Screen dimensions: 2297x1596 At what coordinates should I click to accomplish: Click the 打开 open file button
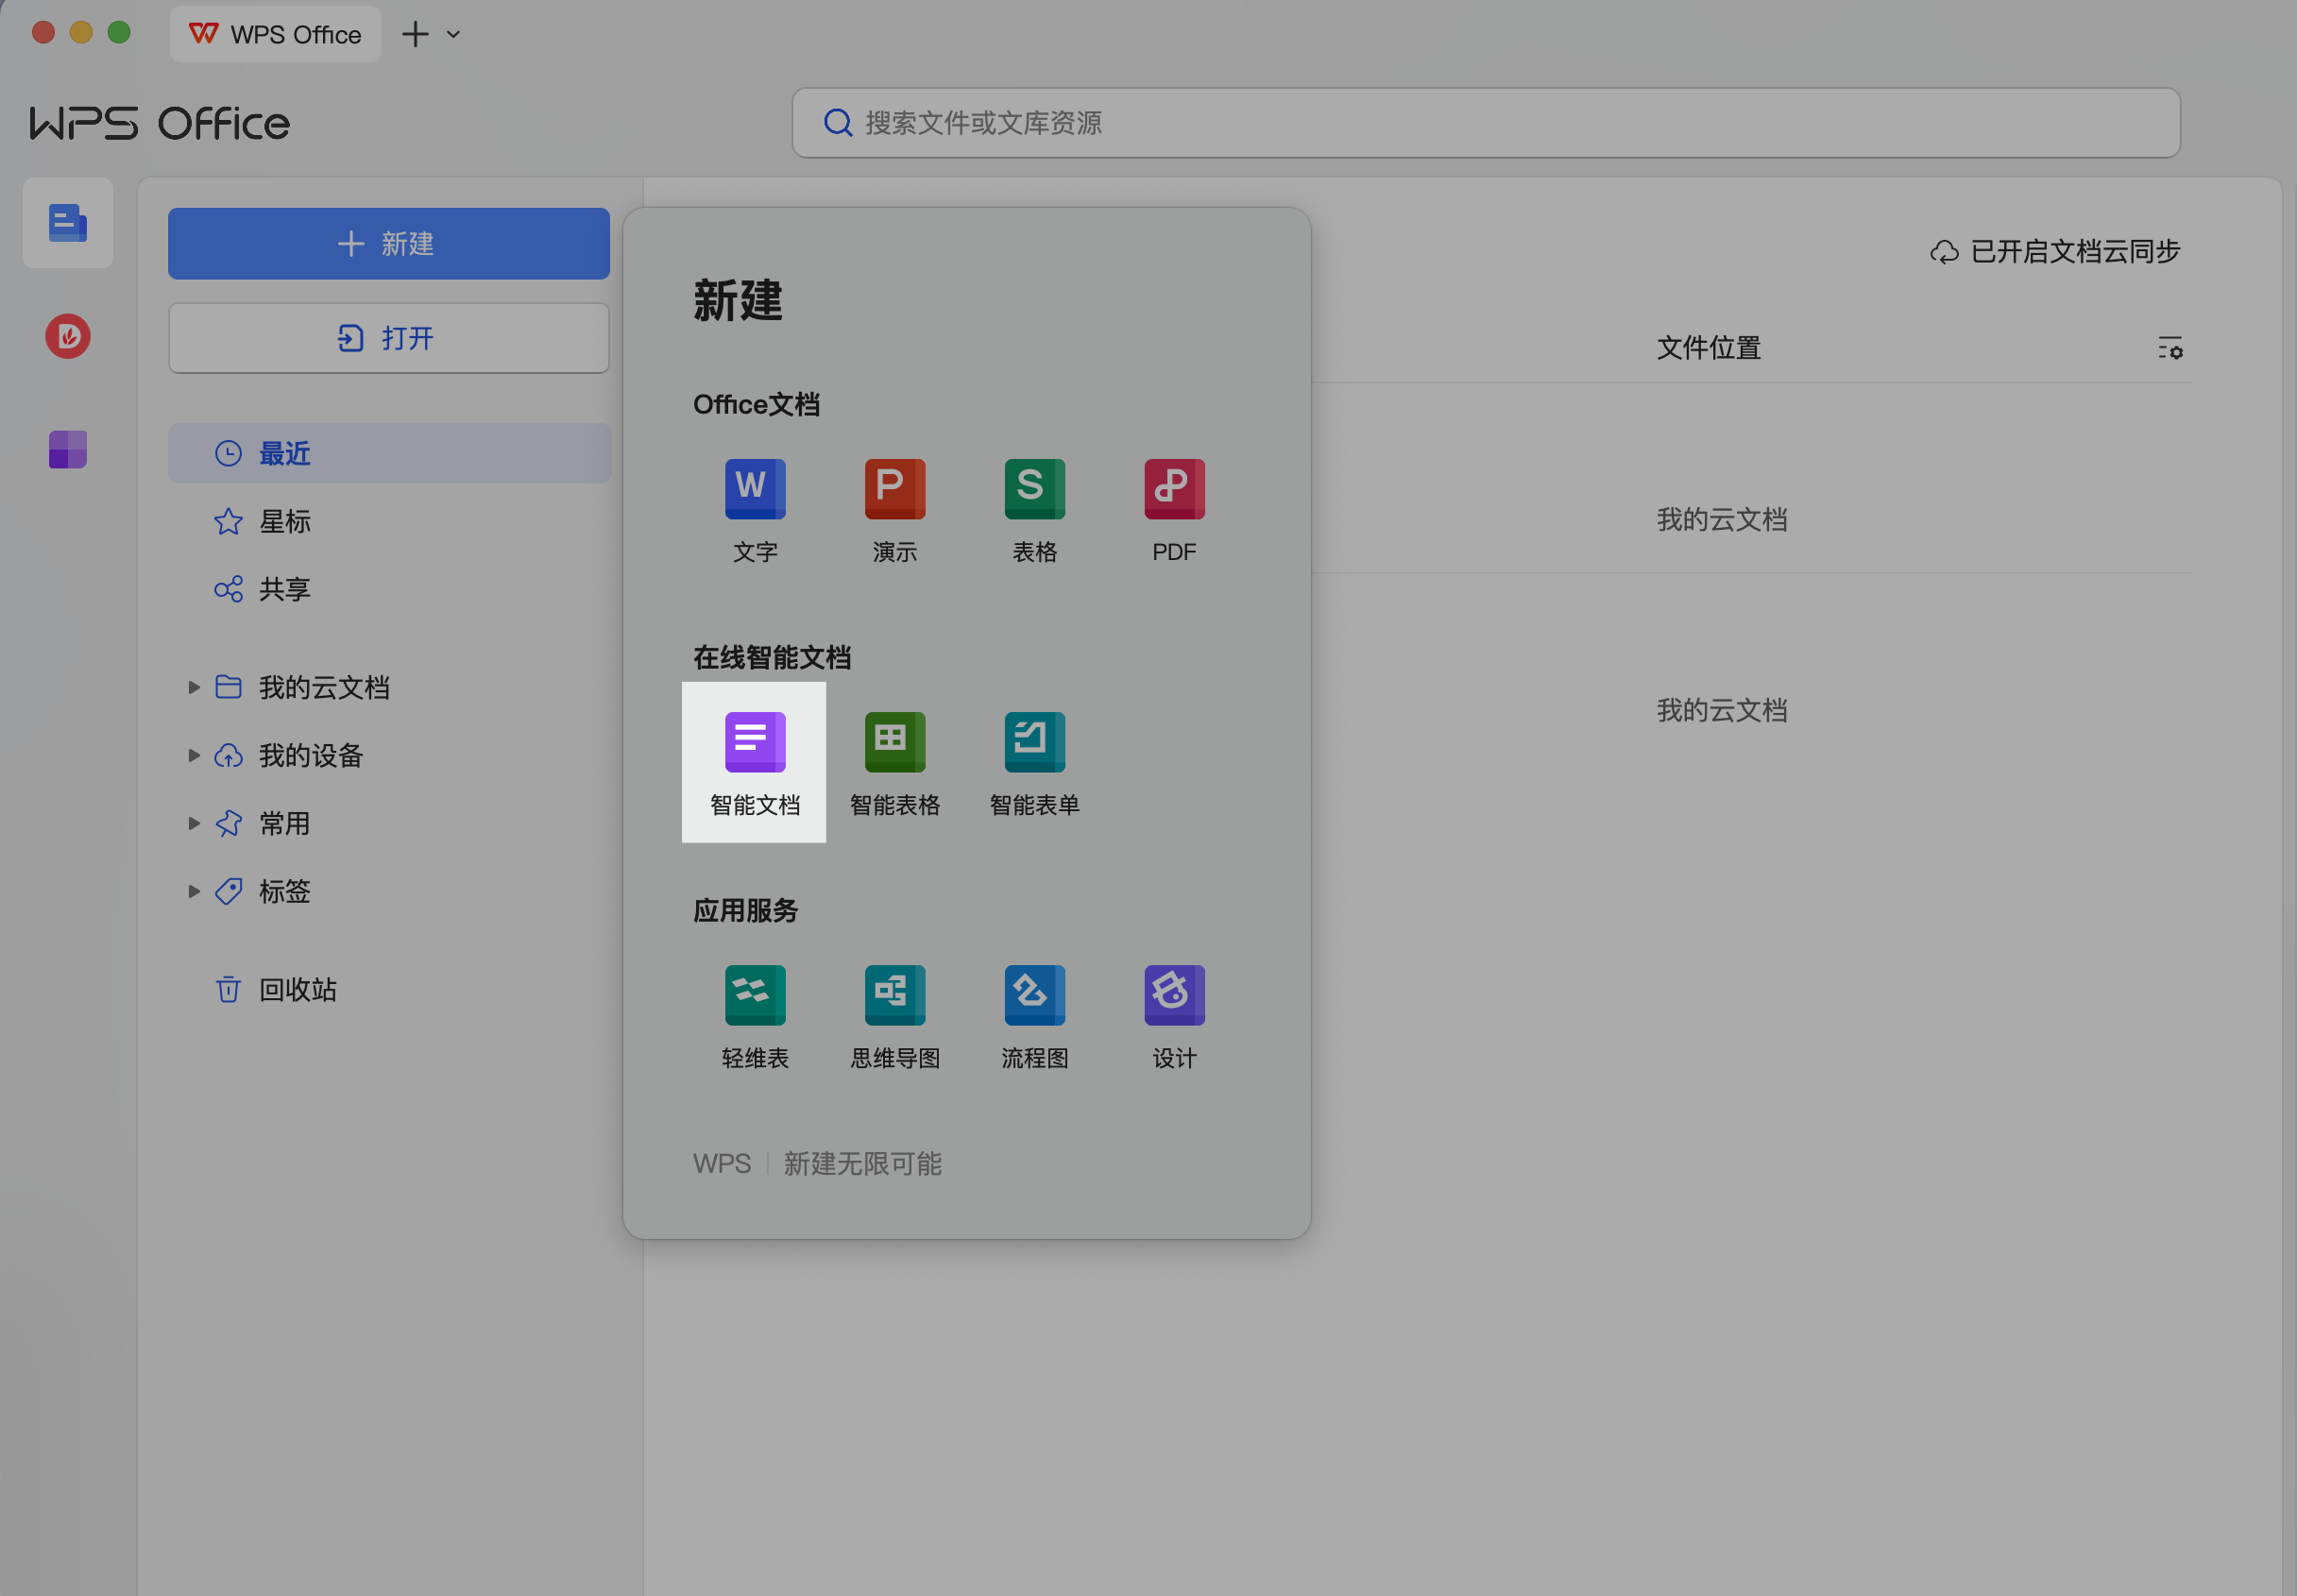click(x=388, y=338)
